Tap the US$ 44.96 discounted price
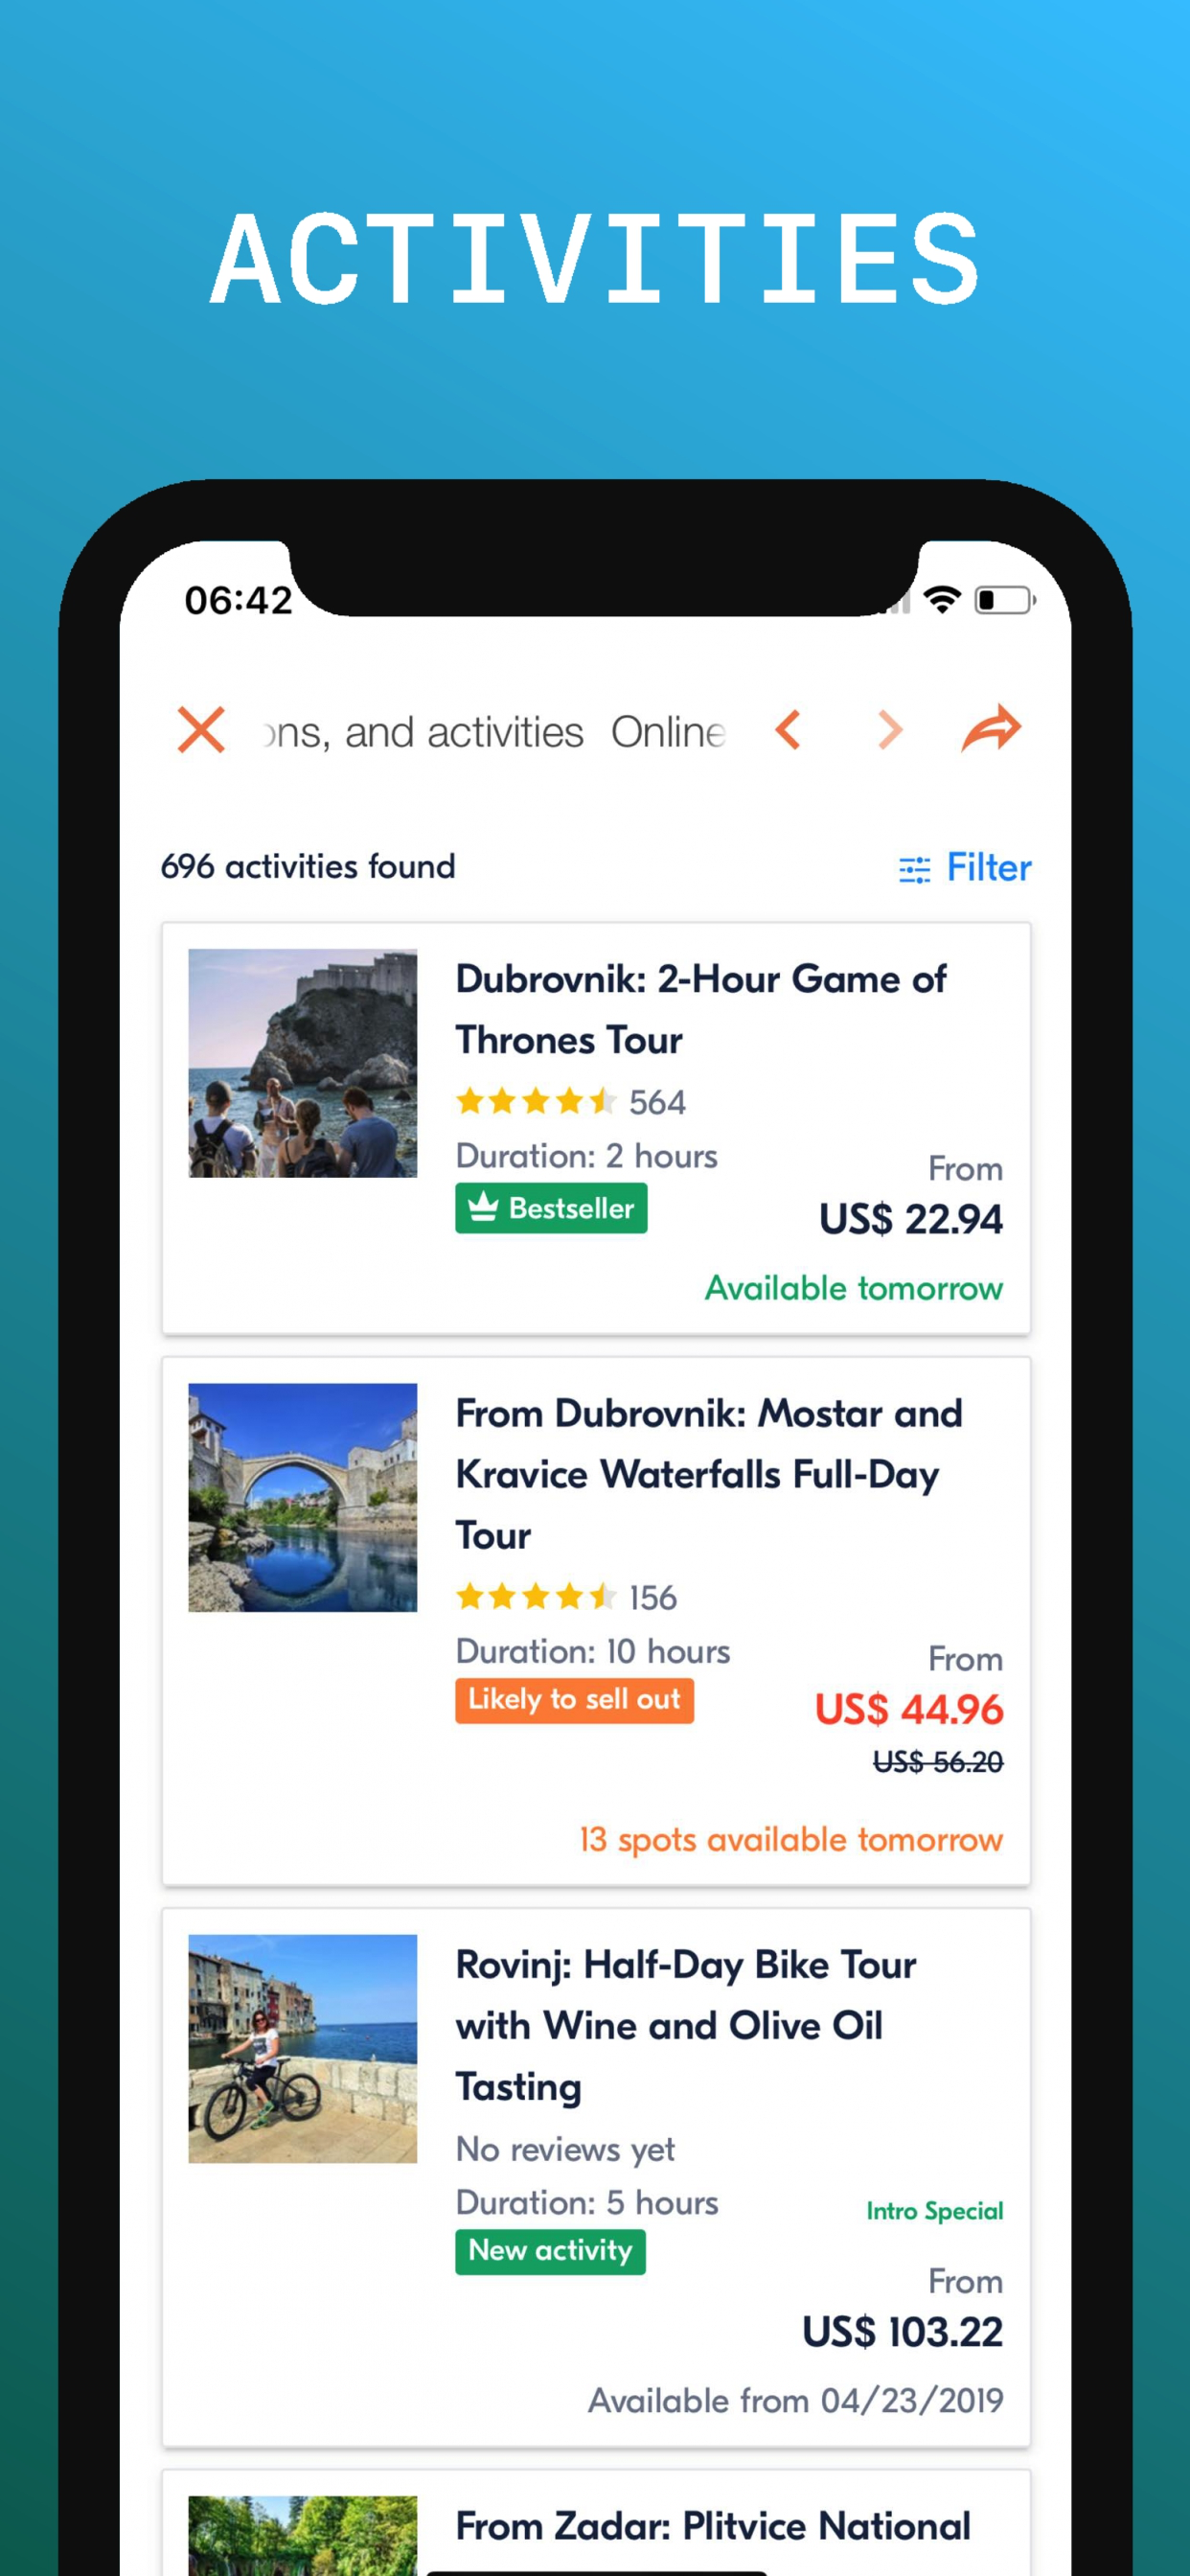Screen dimensions: 1190x2576 click(x=908, y=1709)
